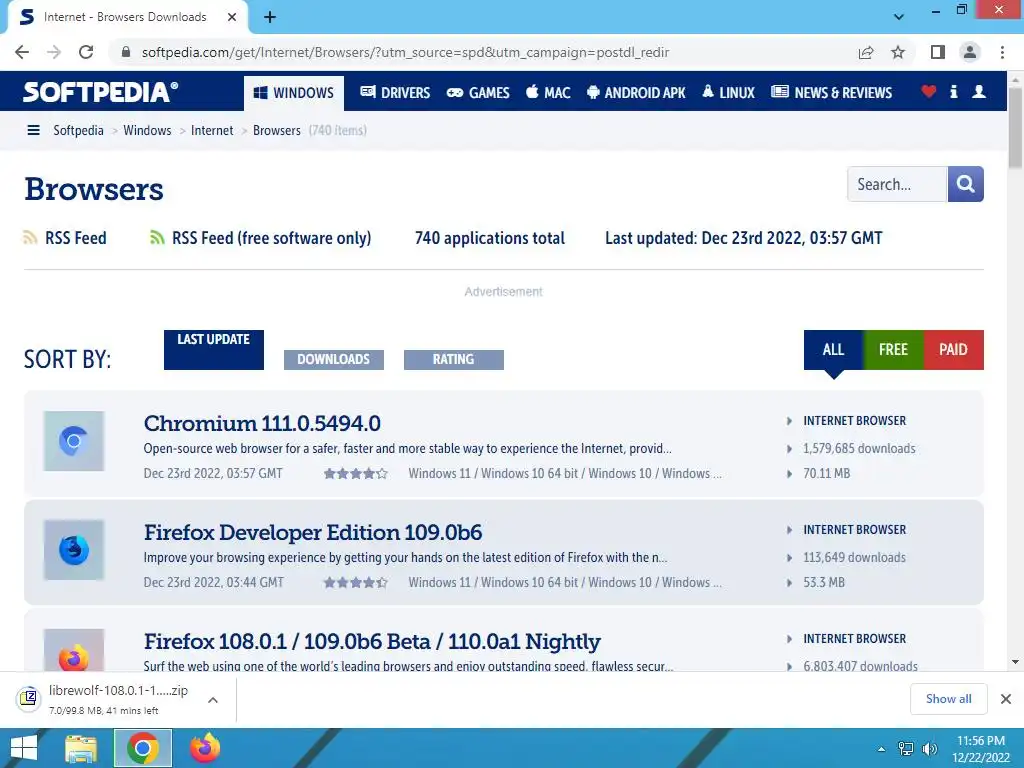This screenshot has height=768, width=1024.
Task: Click the Chromium star rating
Action: pyautogui.click(x=355, y=473)
